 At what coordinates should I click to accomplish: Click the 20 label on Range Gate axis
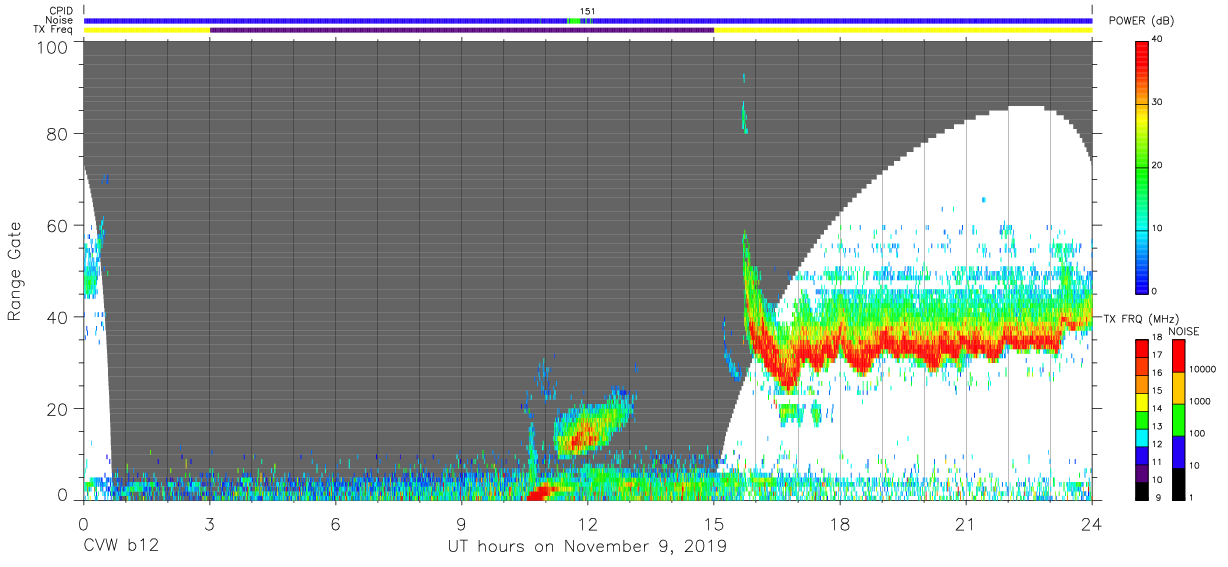coord(58,409)
